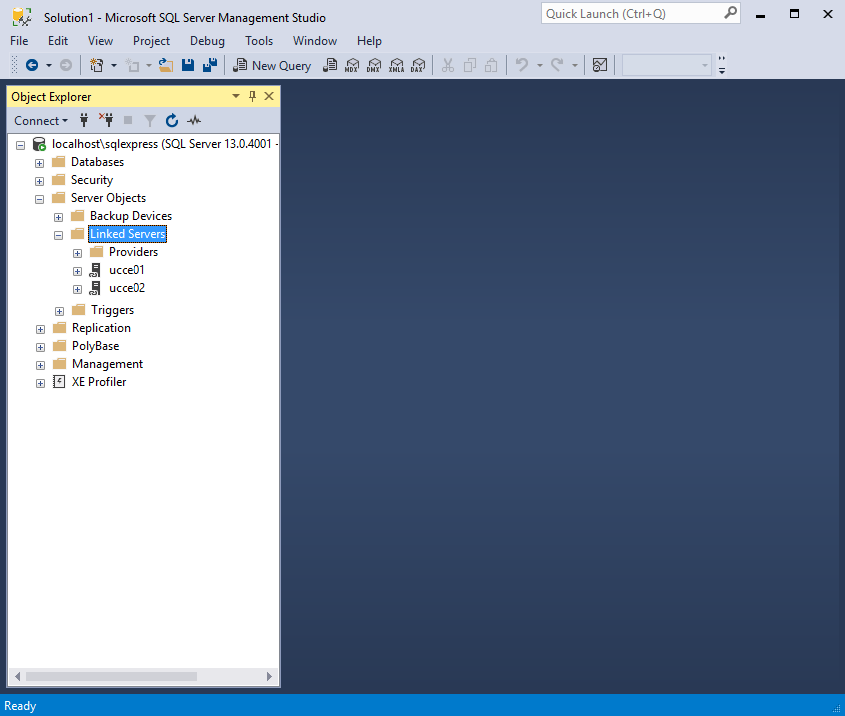Expand the ucce01 linked server node

(x=77, y=270)
